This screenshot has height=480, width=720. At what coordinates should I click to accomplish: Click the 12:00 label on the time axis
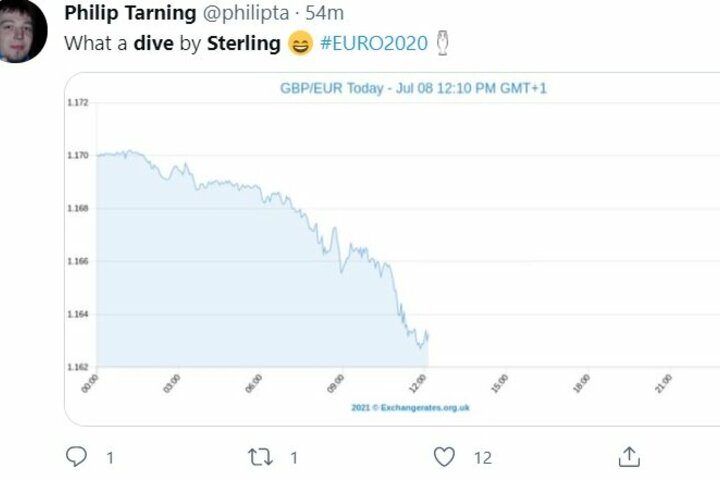(x=418, y=383)
